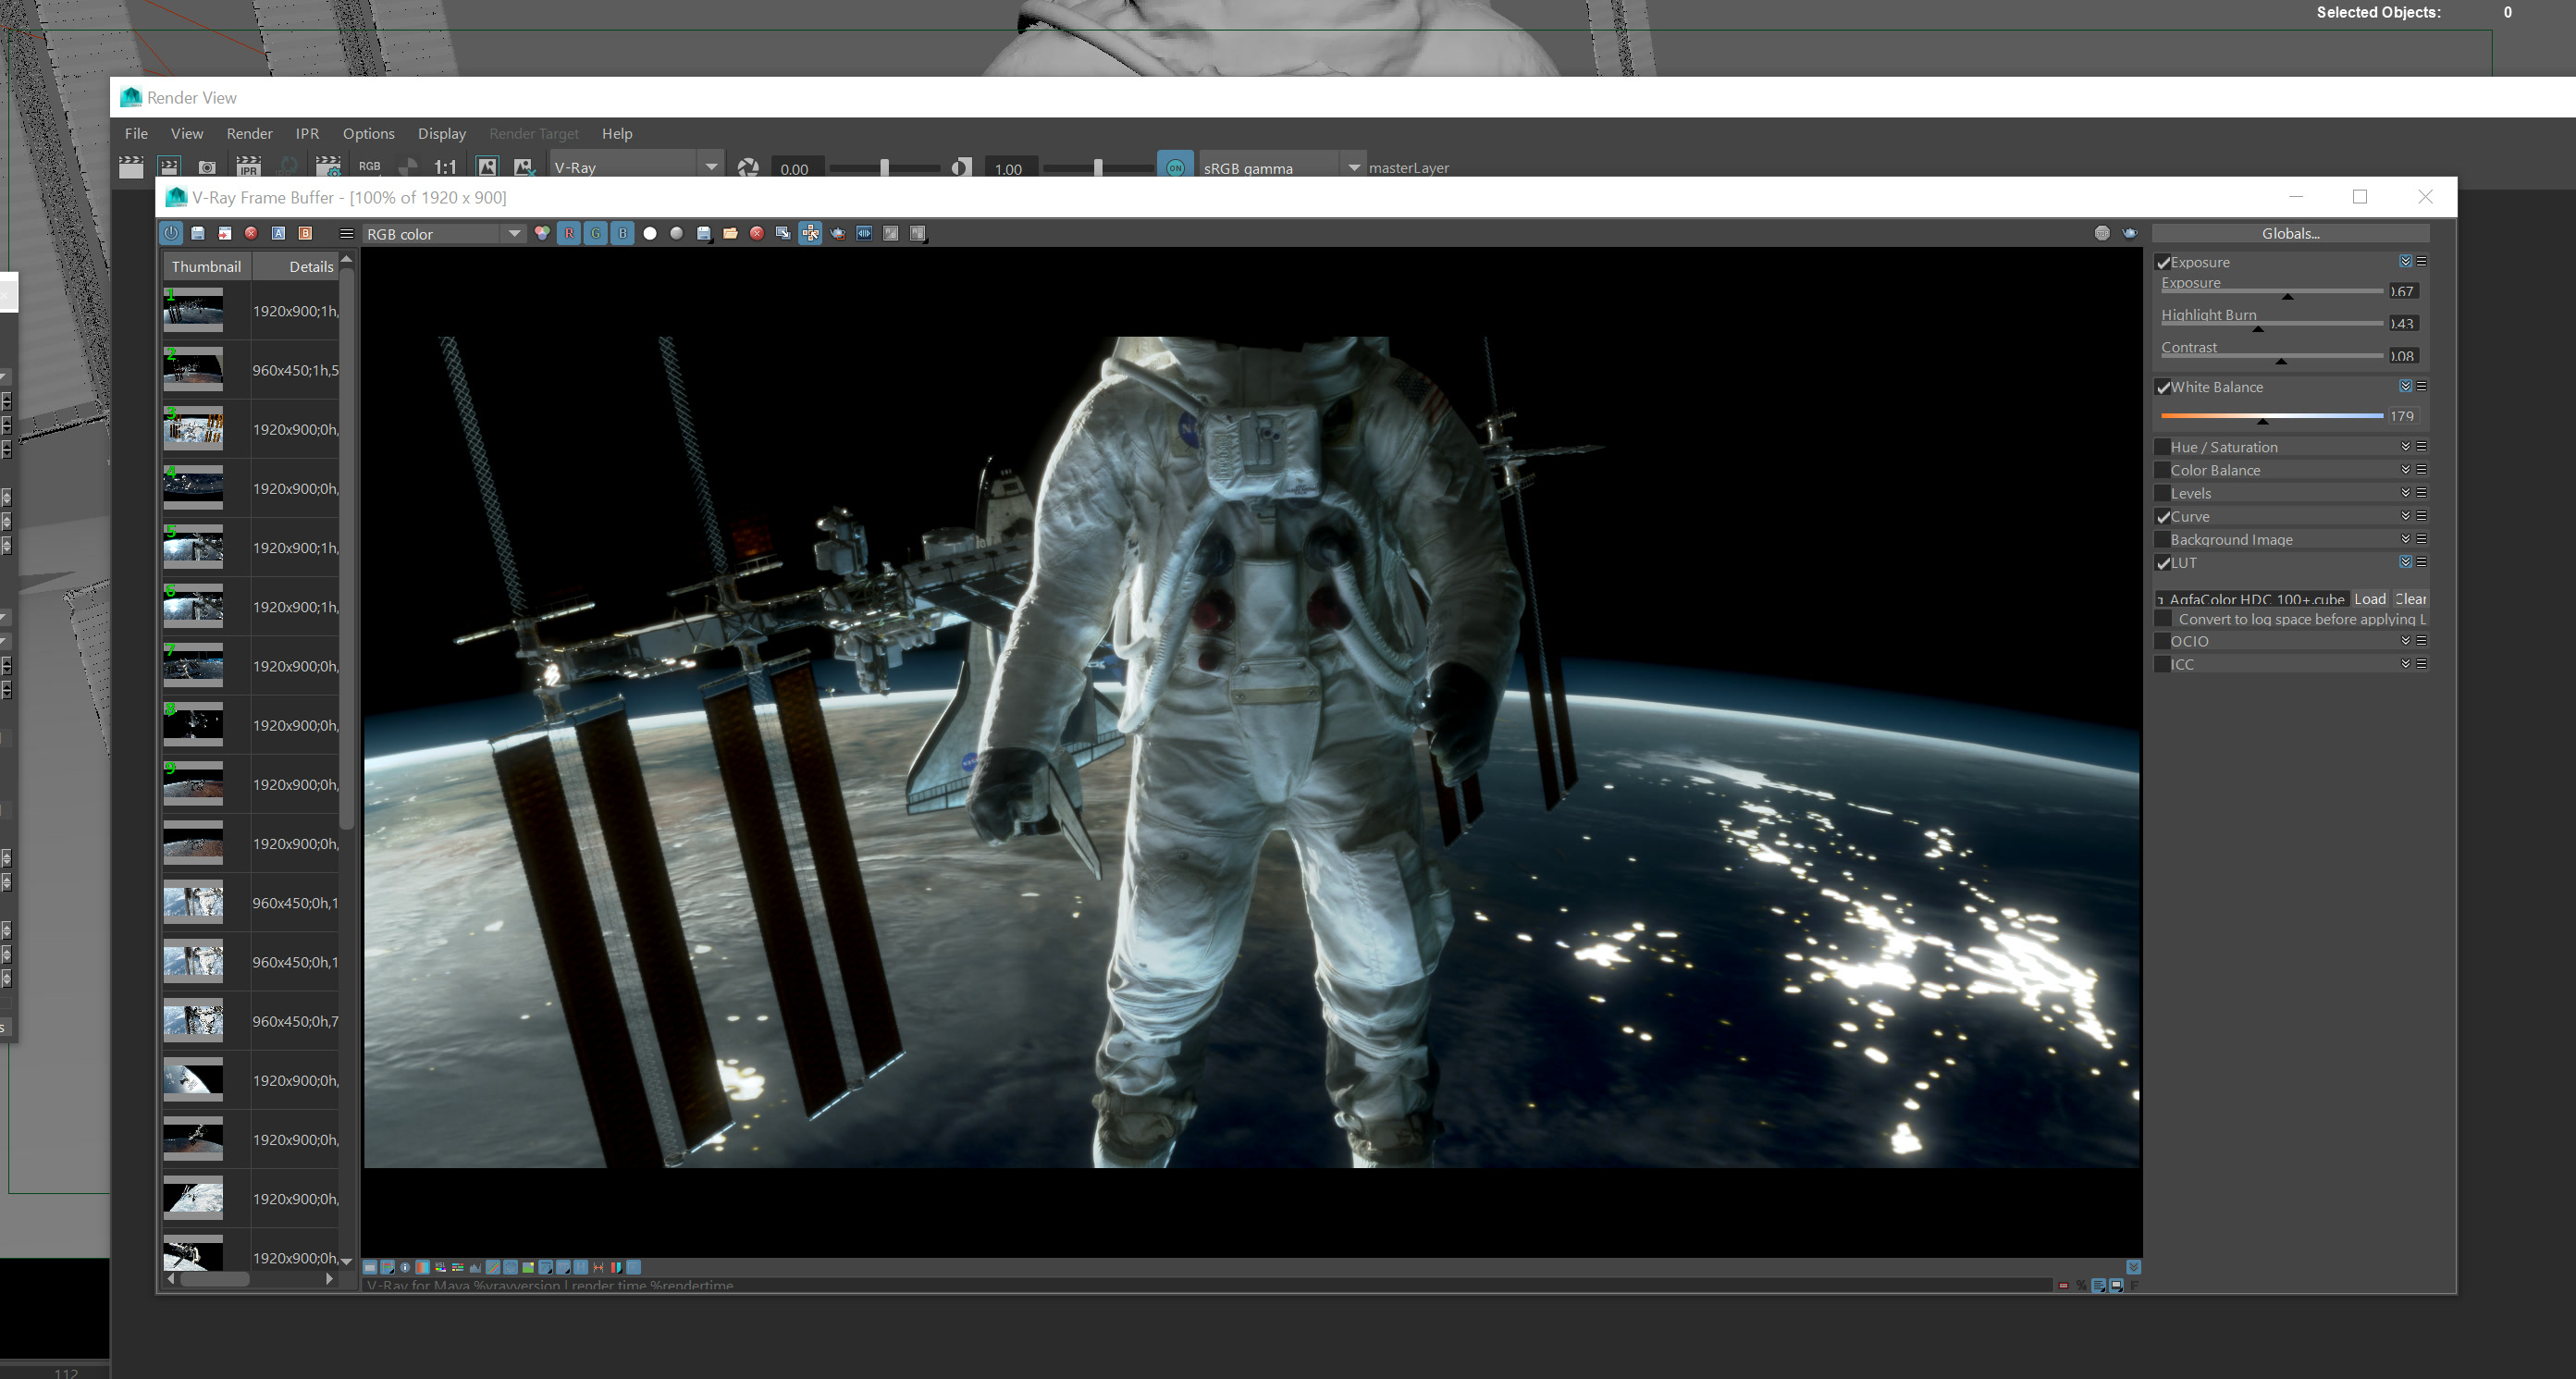Image resolution: width=2576 pixels, height=1379 pixels.
Task: Load selected history image into frame buffer
Action: tap(225, 233)
